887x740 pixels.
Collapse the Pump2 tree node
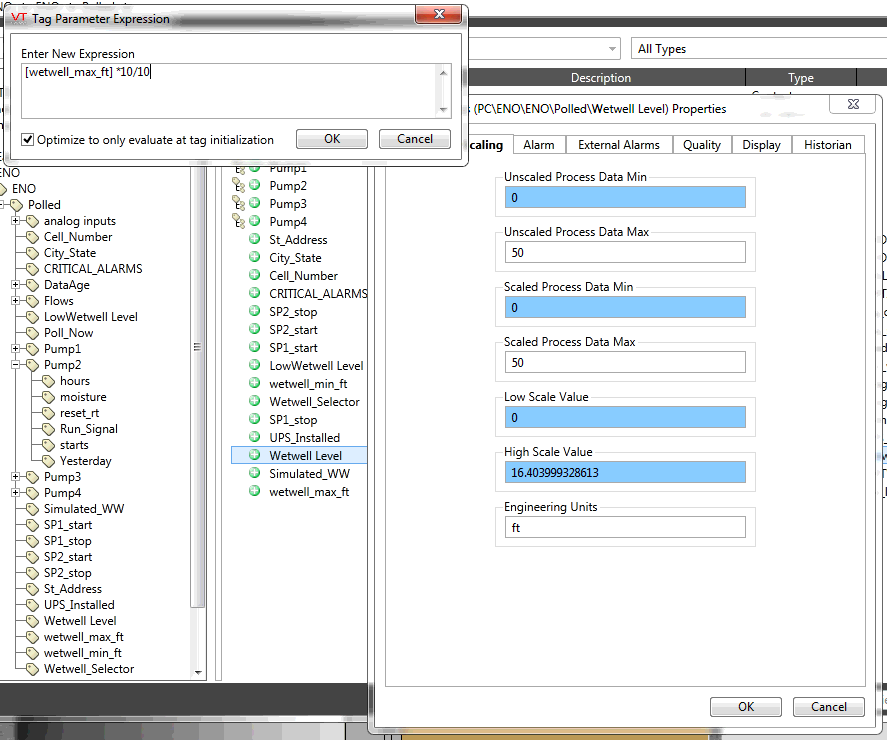[x=17, y=365]
